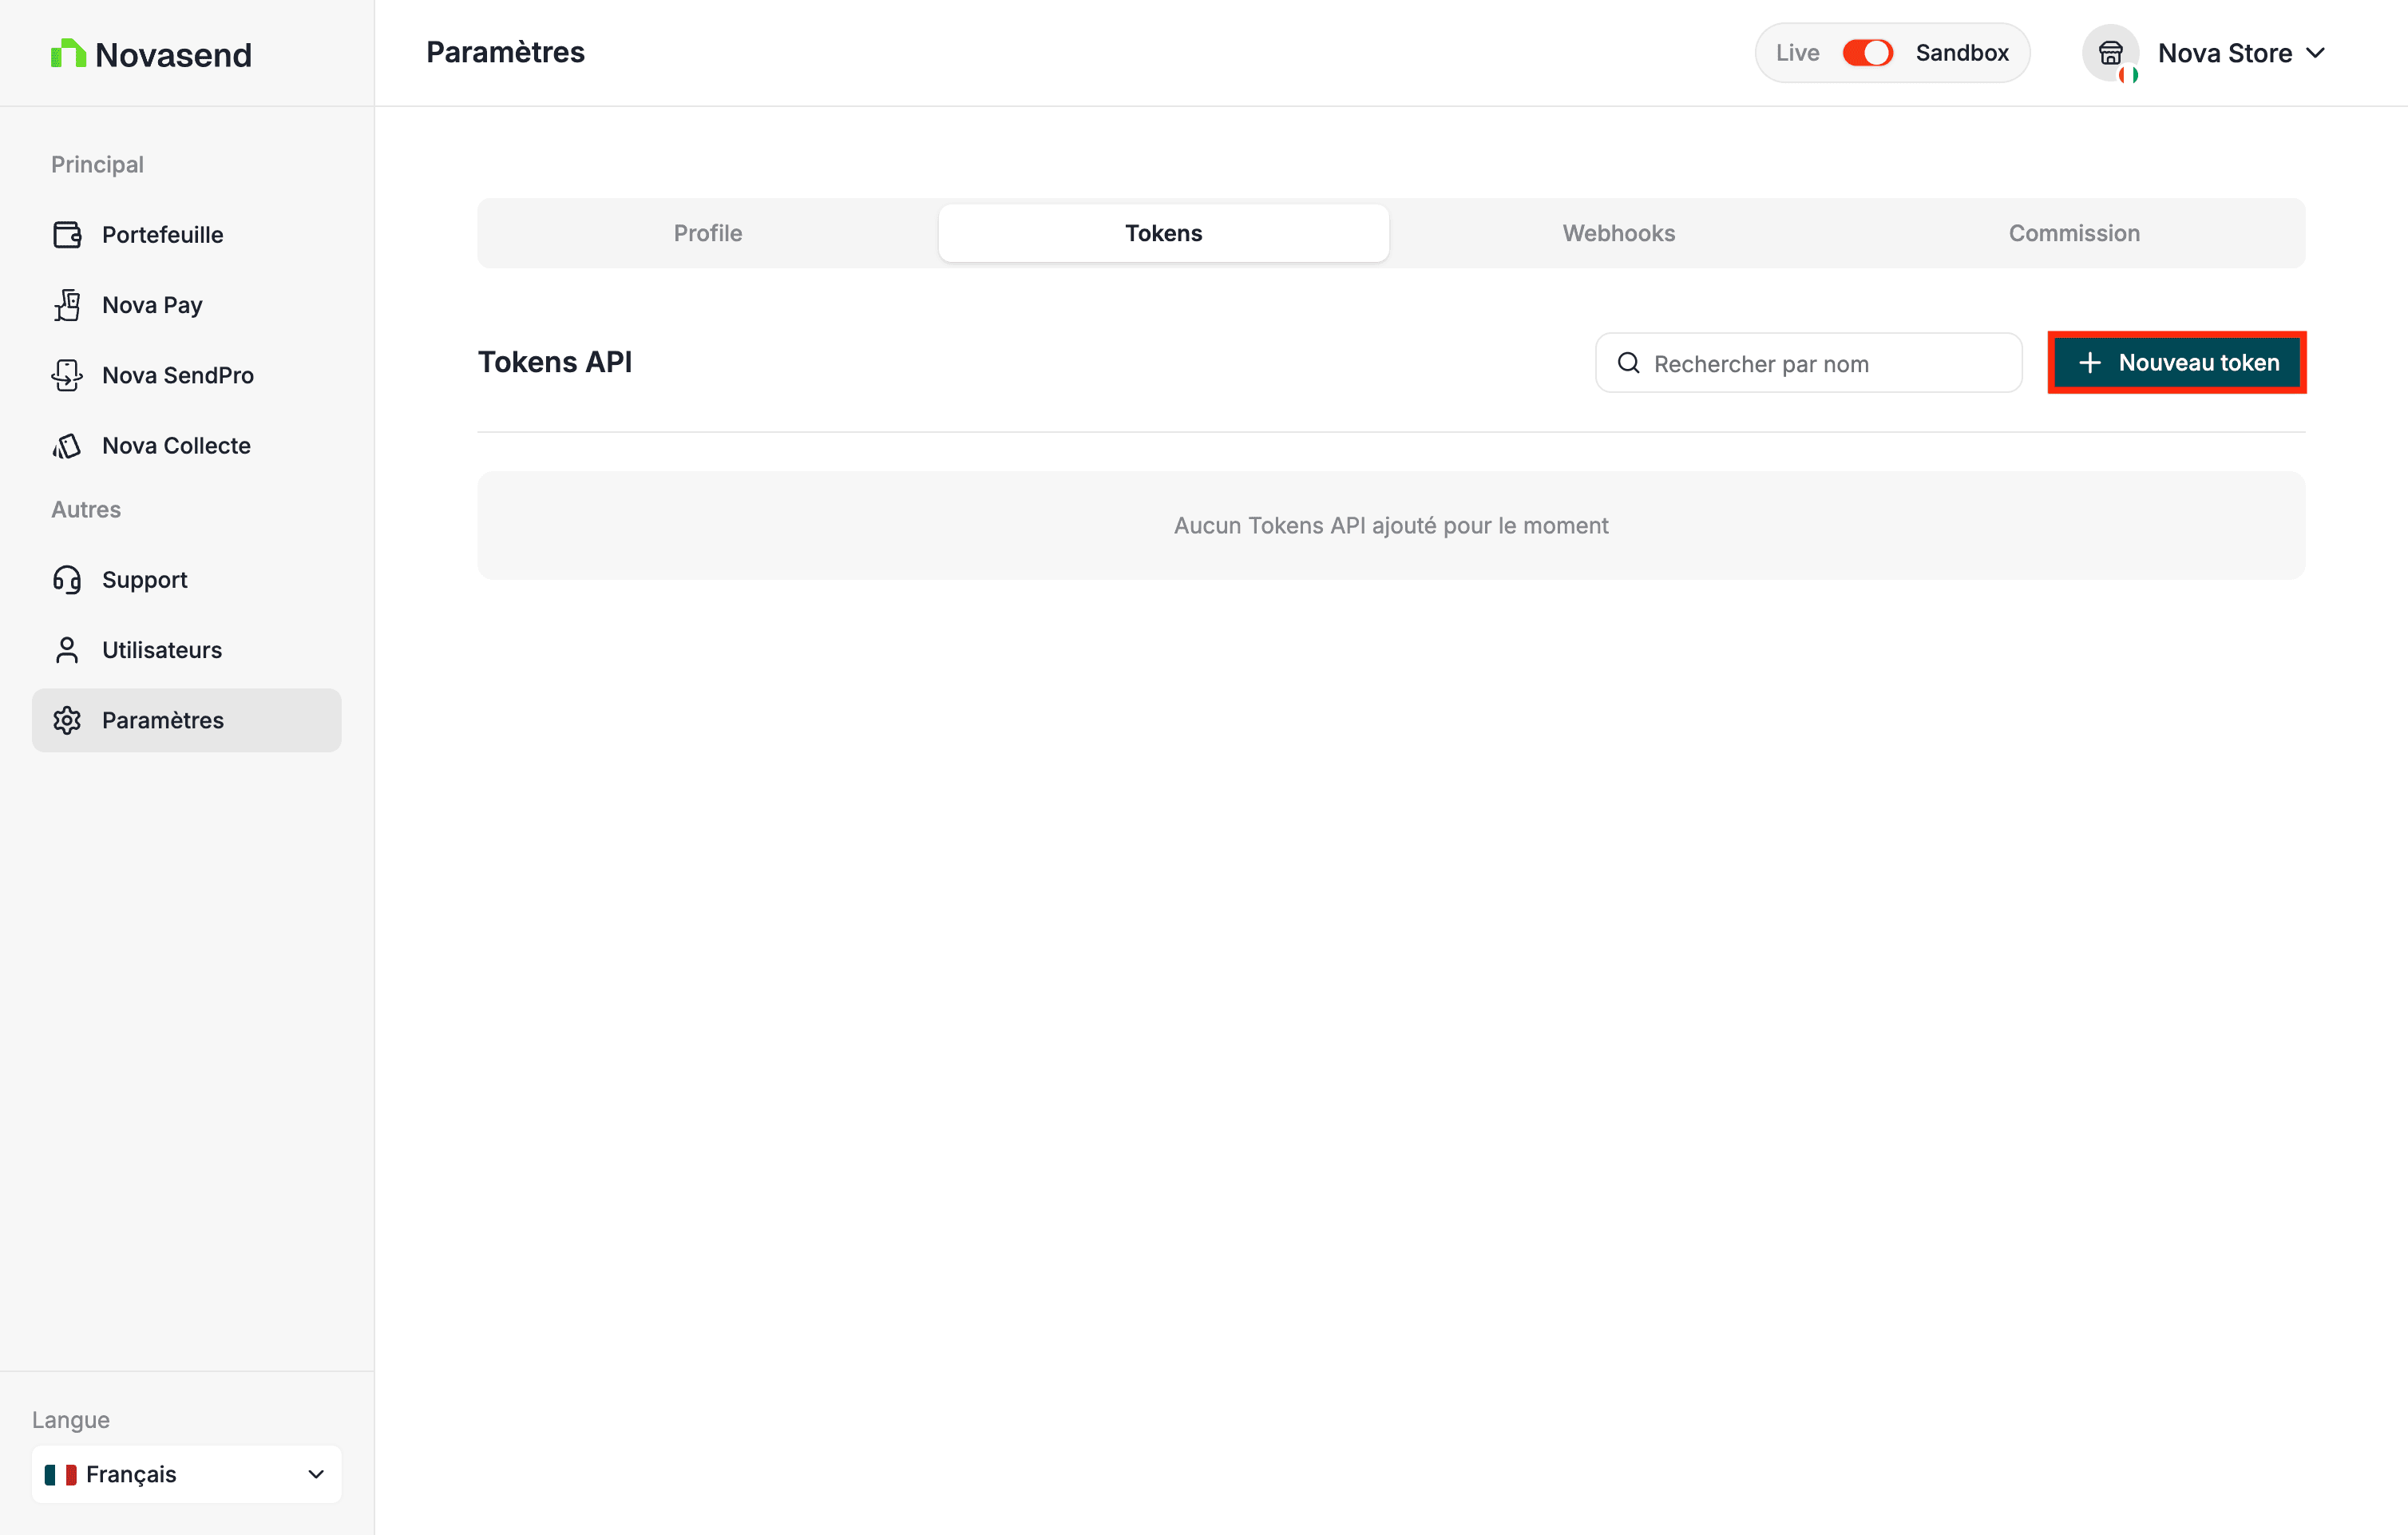Click the Utilisateurs person icon
Viewport: 2408px width, 1535px height.
pos(67,650)
